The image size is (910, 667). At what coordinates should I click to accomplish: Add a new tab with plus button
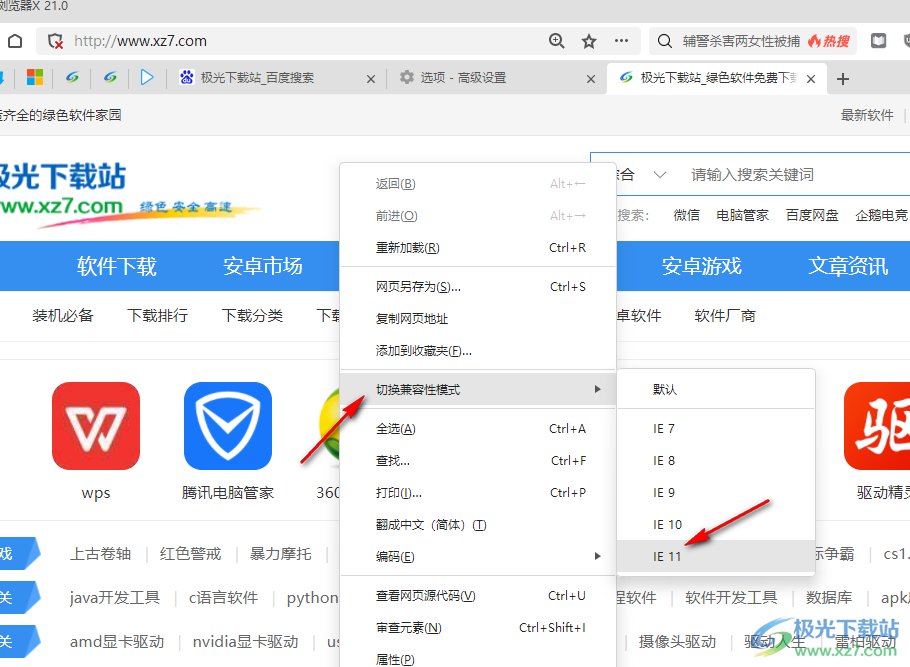(843, 78)
